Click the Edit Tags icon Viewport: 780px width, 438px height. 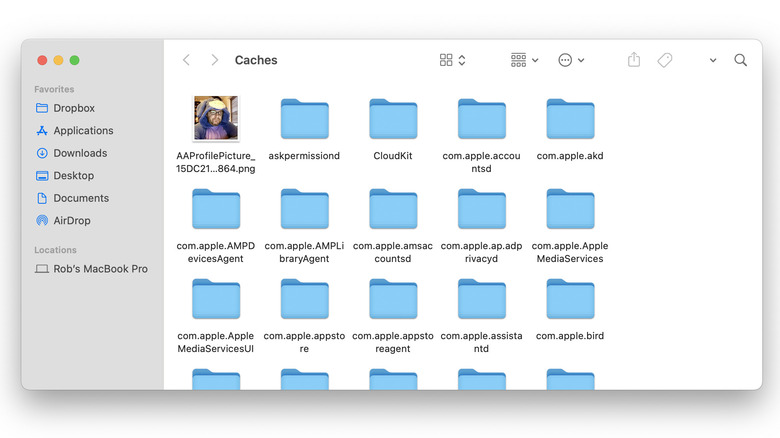664,60
